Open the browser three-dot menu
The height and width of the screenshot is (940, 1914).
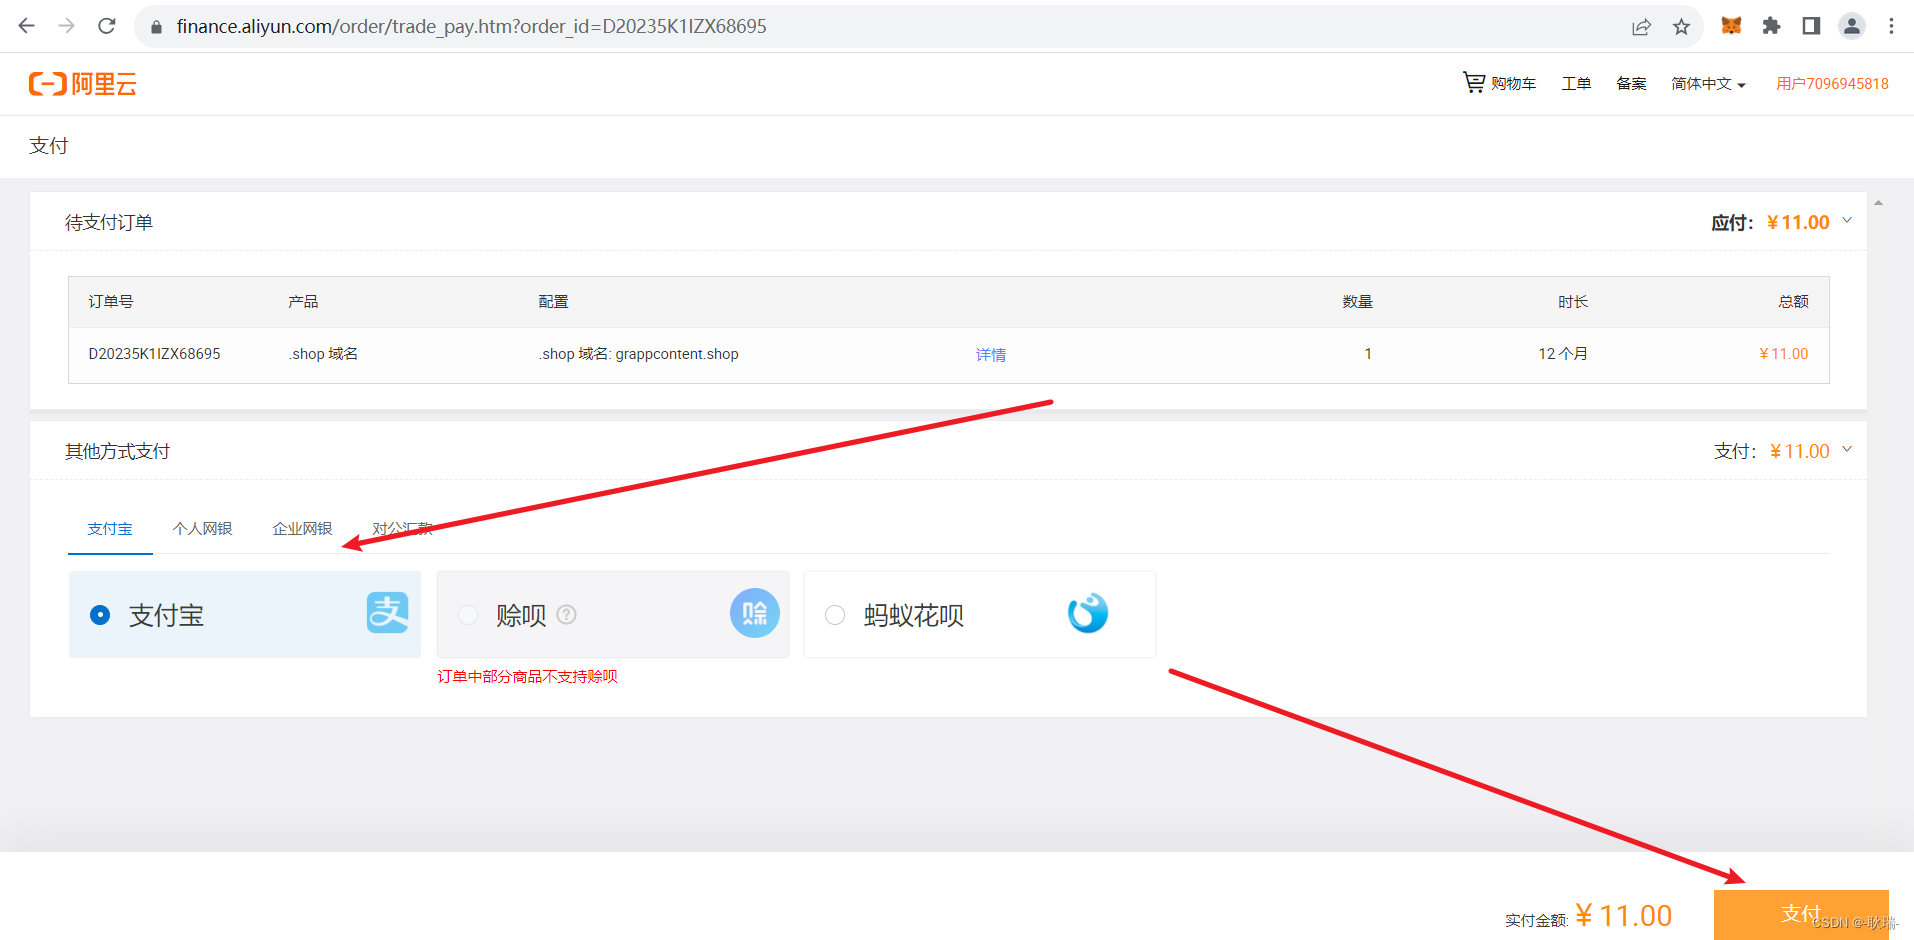point(1891,26)
